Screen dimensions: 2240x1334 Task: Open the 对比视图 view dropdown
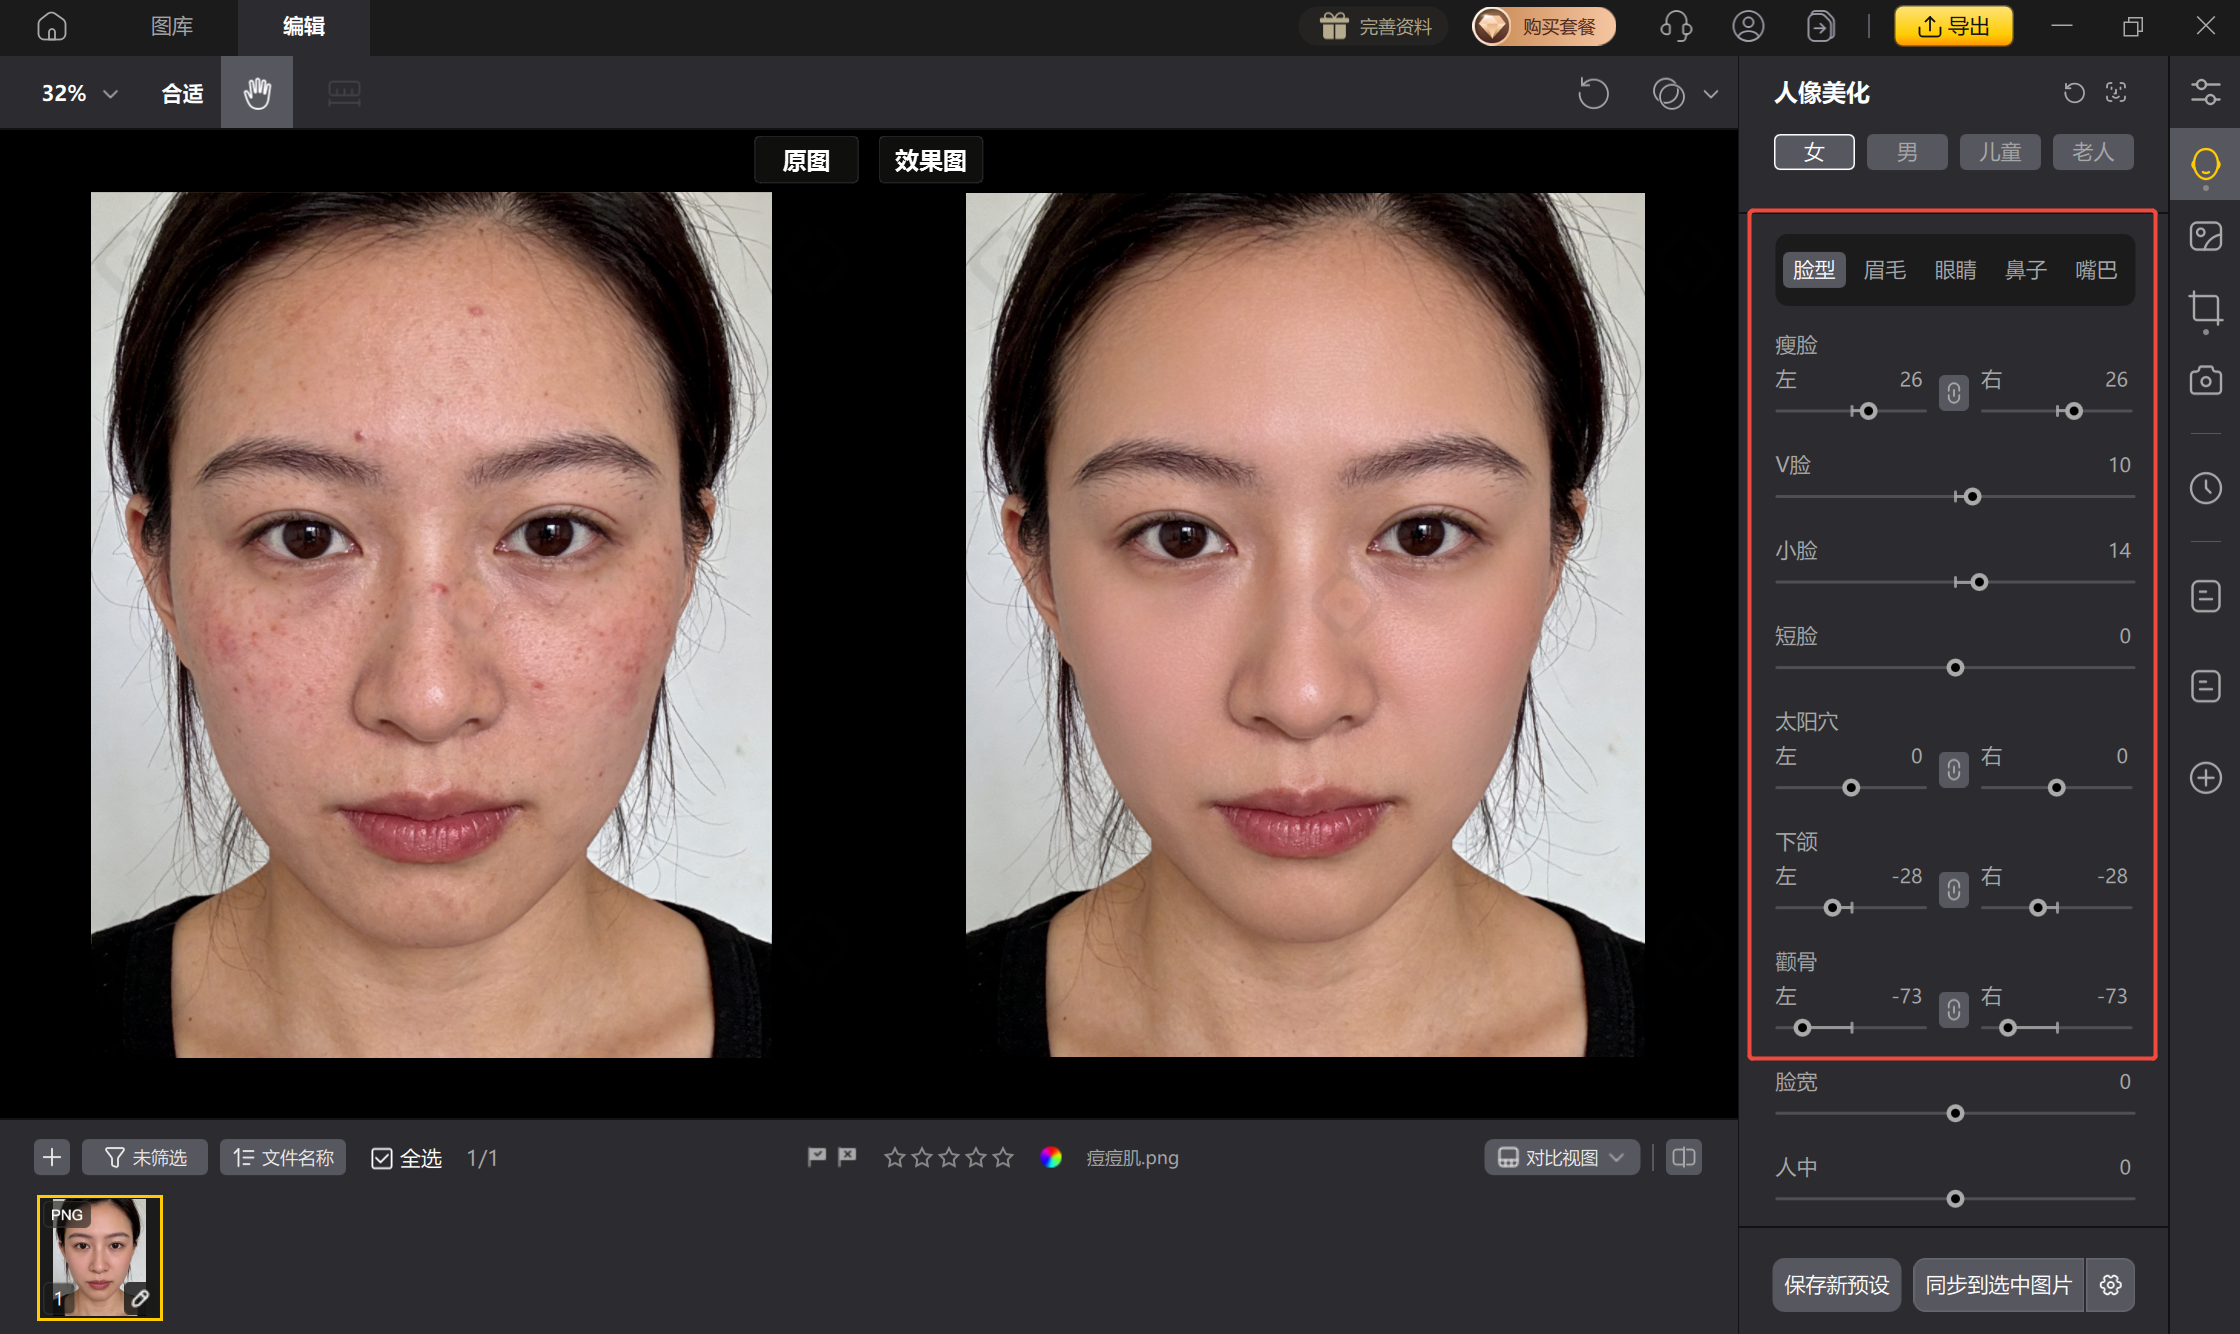click(x=1560, y=1157)
